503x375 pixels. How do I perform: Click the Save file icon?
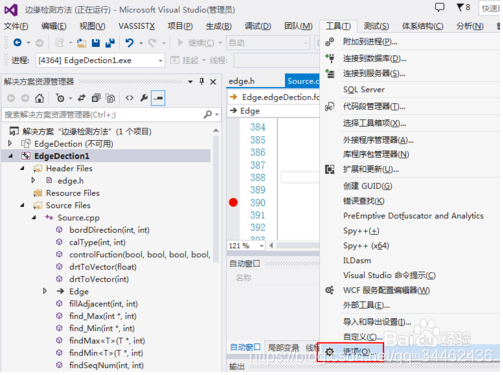pos(96,43)
